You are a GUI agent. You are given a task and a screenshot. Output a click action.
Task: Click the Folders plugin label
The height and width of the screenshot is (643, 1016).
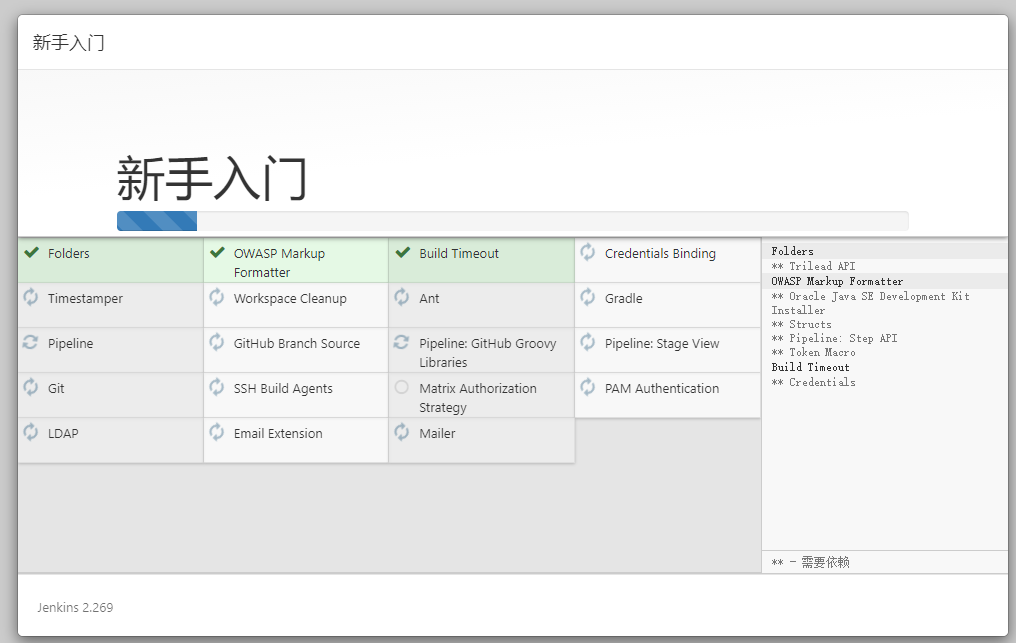[69, 253]
